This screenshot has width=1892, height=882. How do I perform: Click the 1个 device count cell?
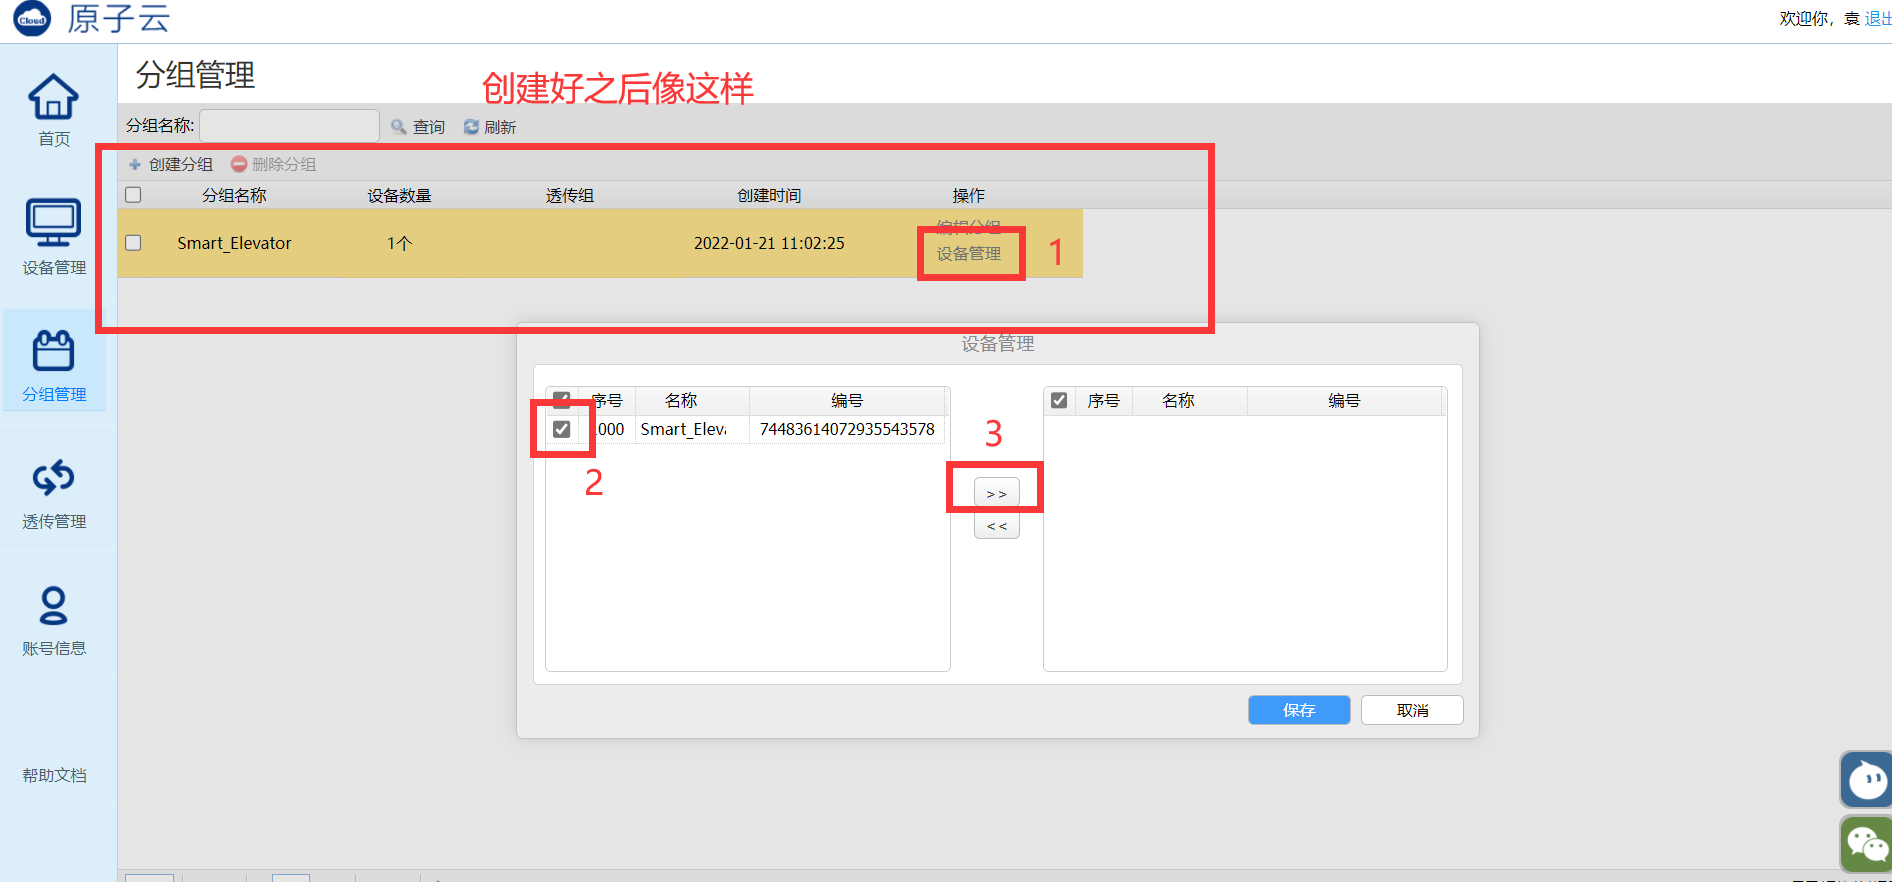click(x=399, y=243)
